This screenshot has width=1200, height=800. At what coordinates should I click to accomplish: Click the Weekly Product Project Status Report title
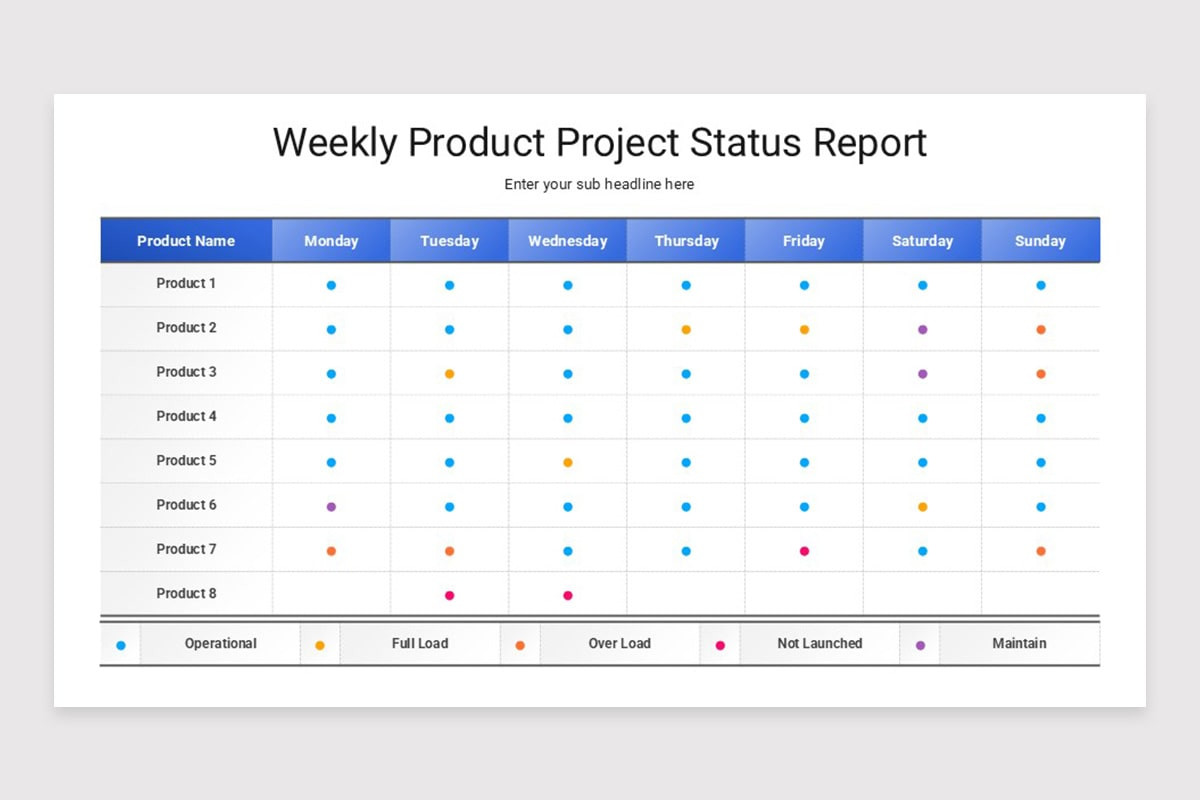point(600,142)
